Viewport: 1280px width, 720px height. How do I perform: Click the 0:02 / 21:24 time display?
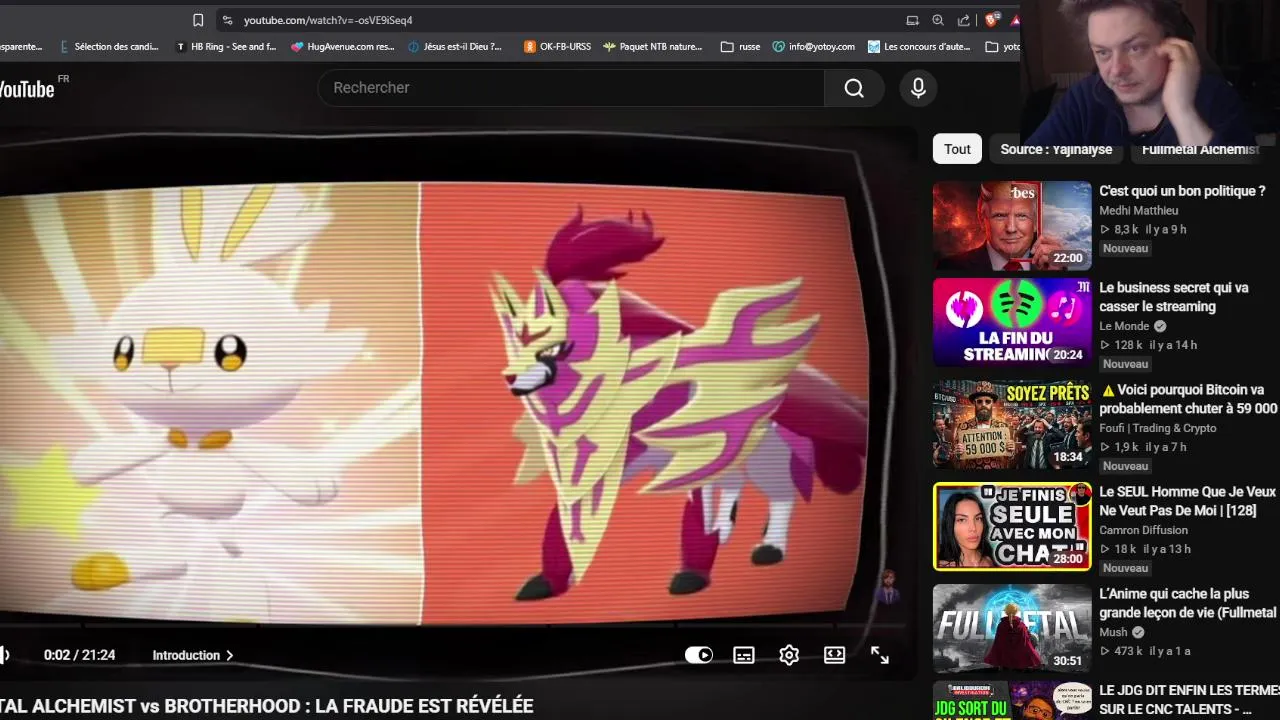79,655
